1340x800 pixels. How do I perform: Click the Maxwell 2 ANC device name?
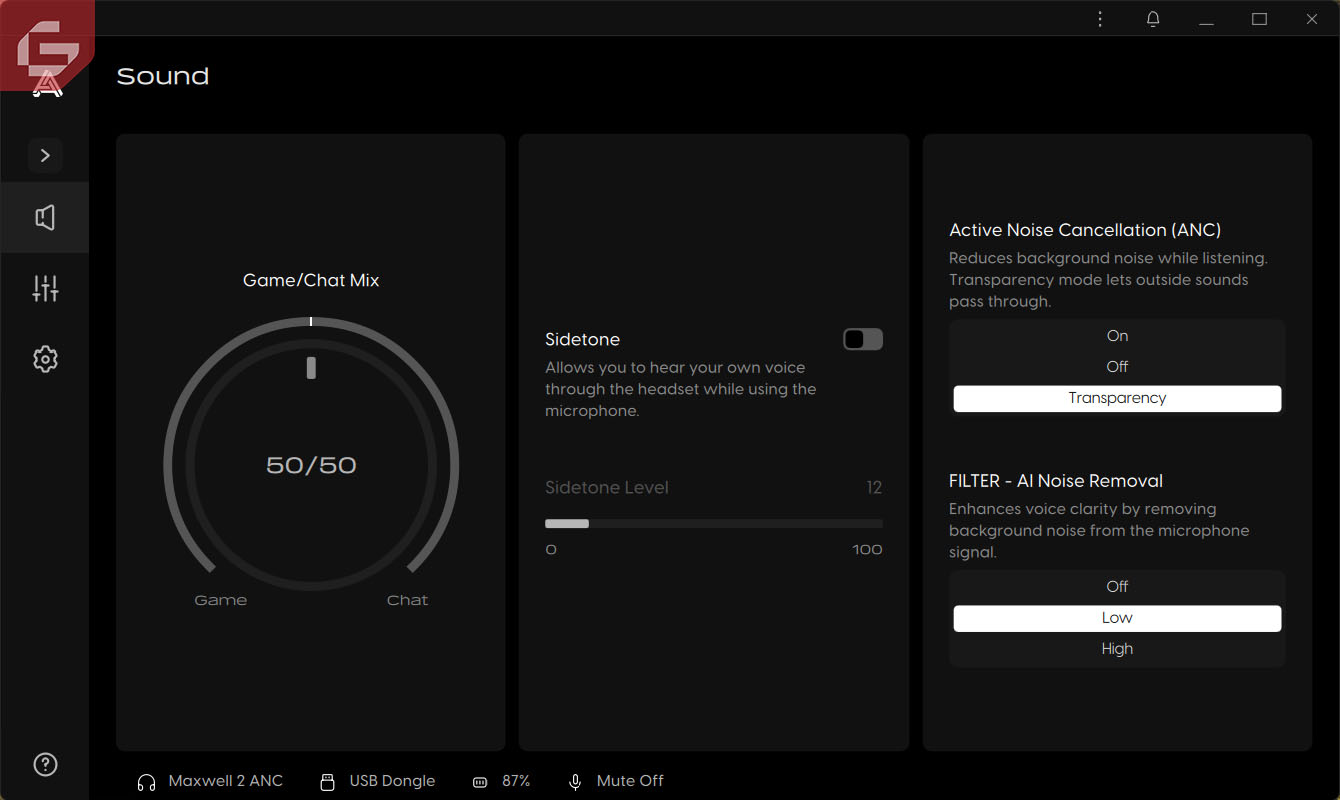click(226, 781)
